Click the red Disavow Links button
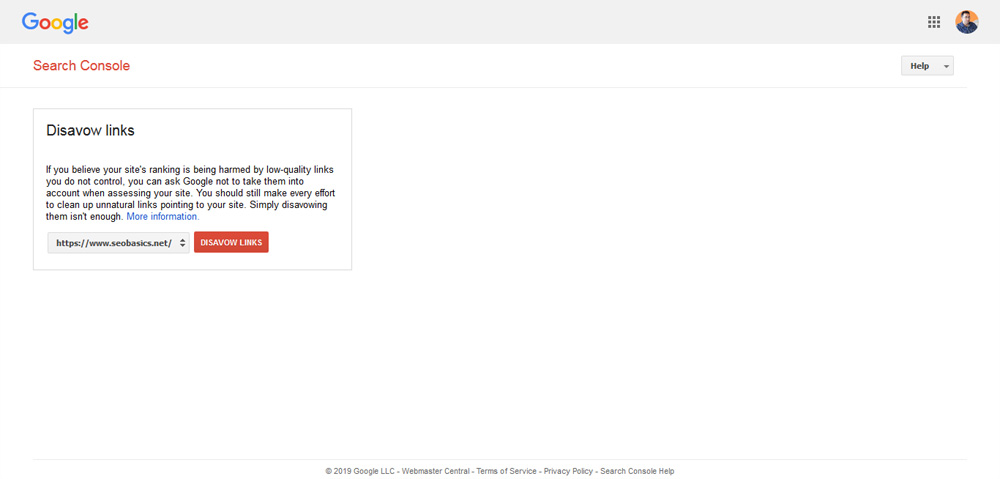Image resolution: width=1000 pixels, height=479 pixels. click(231, 242)
